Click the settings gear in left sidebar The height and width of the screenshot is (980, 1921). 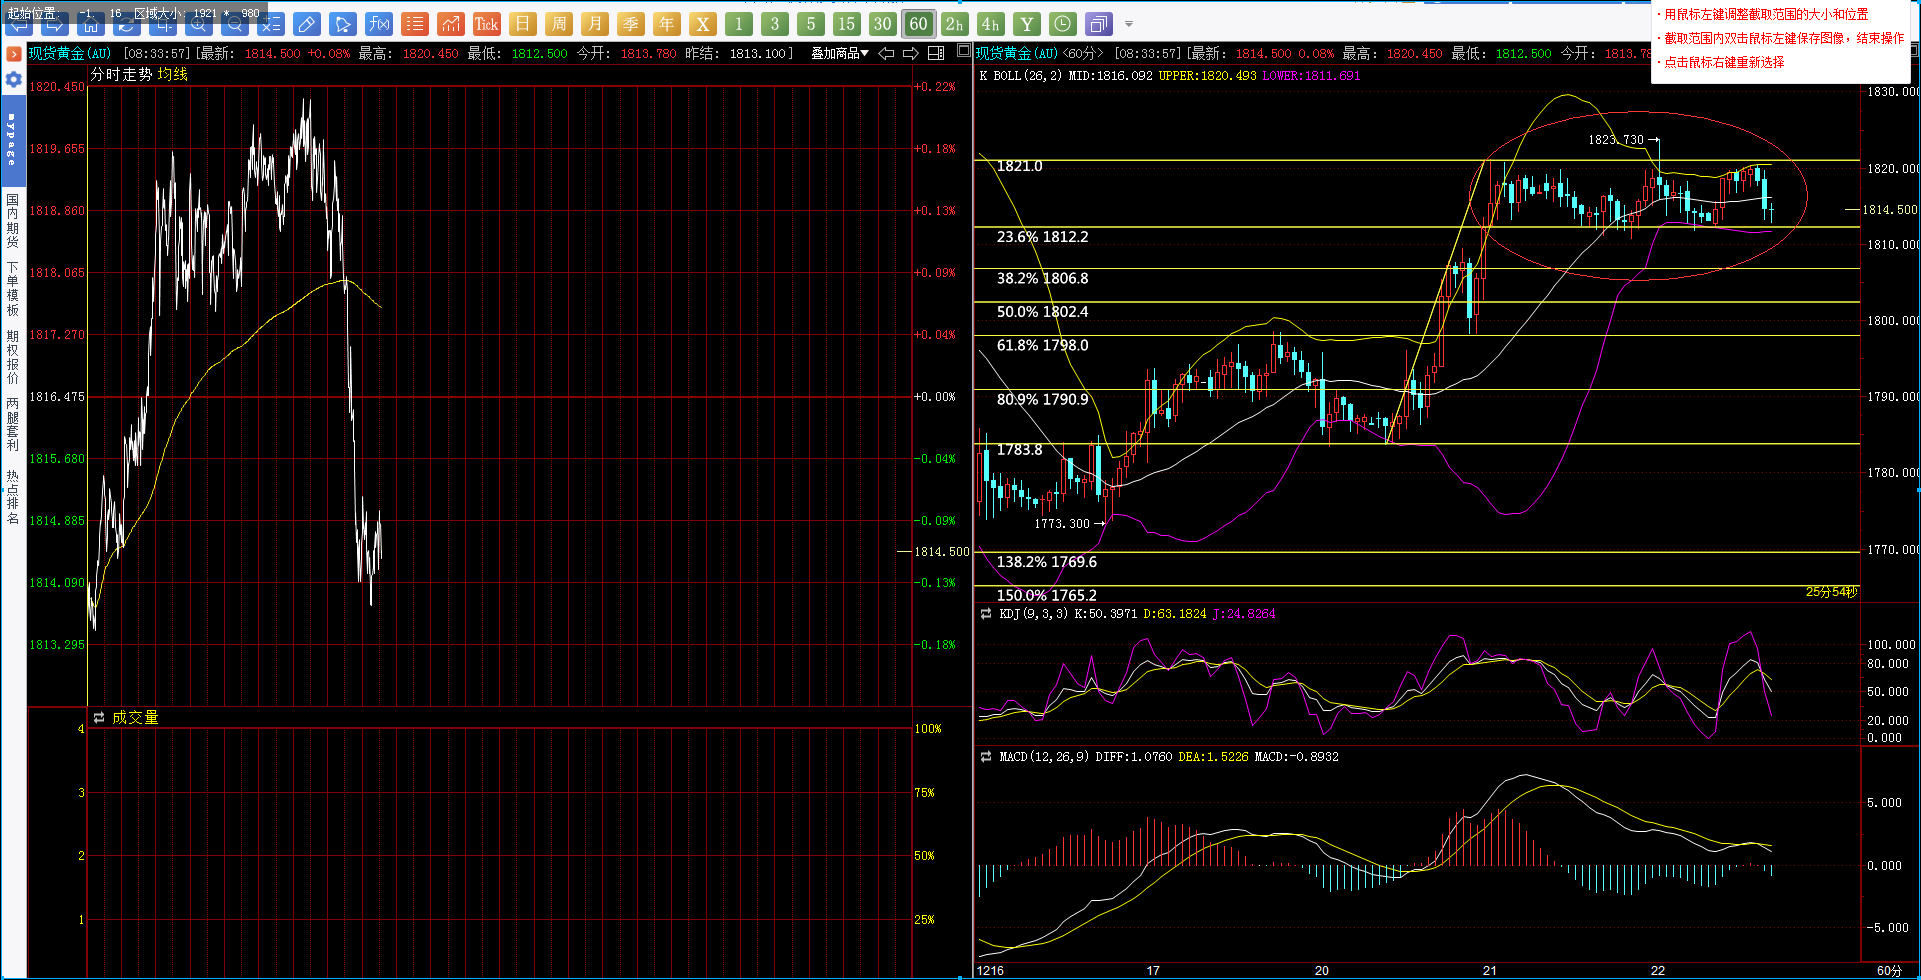pyautogui.click(x=13, y=80)
